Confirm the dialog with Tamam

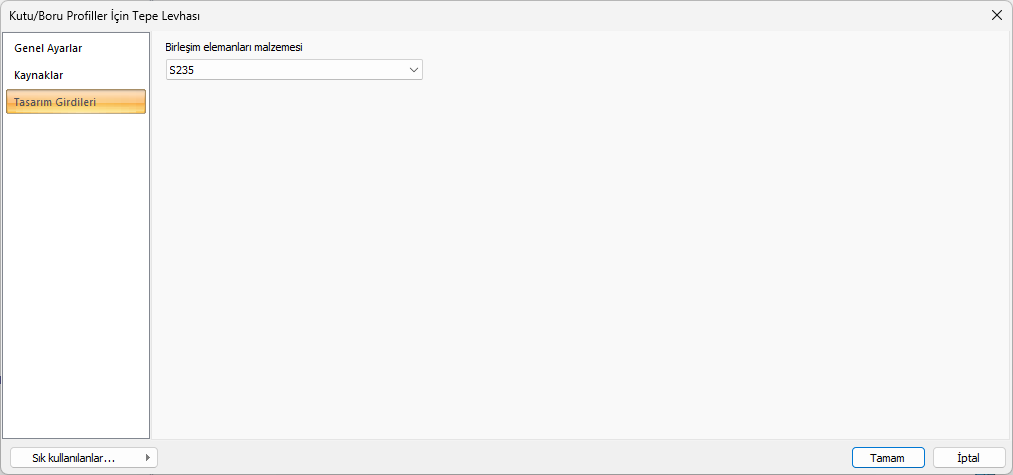click(x=887, y=457)
